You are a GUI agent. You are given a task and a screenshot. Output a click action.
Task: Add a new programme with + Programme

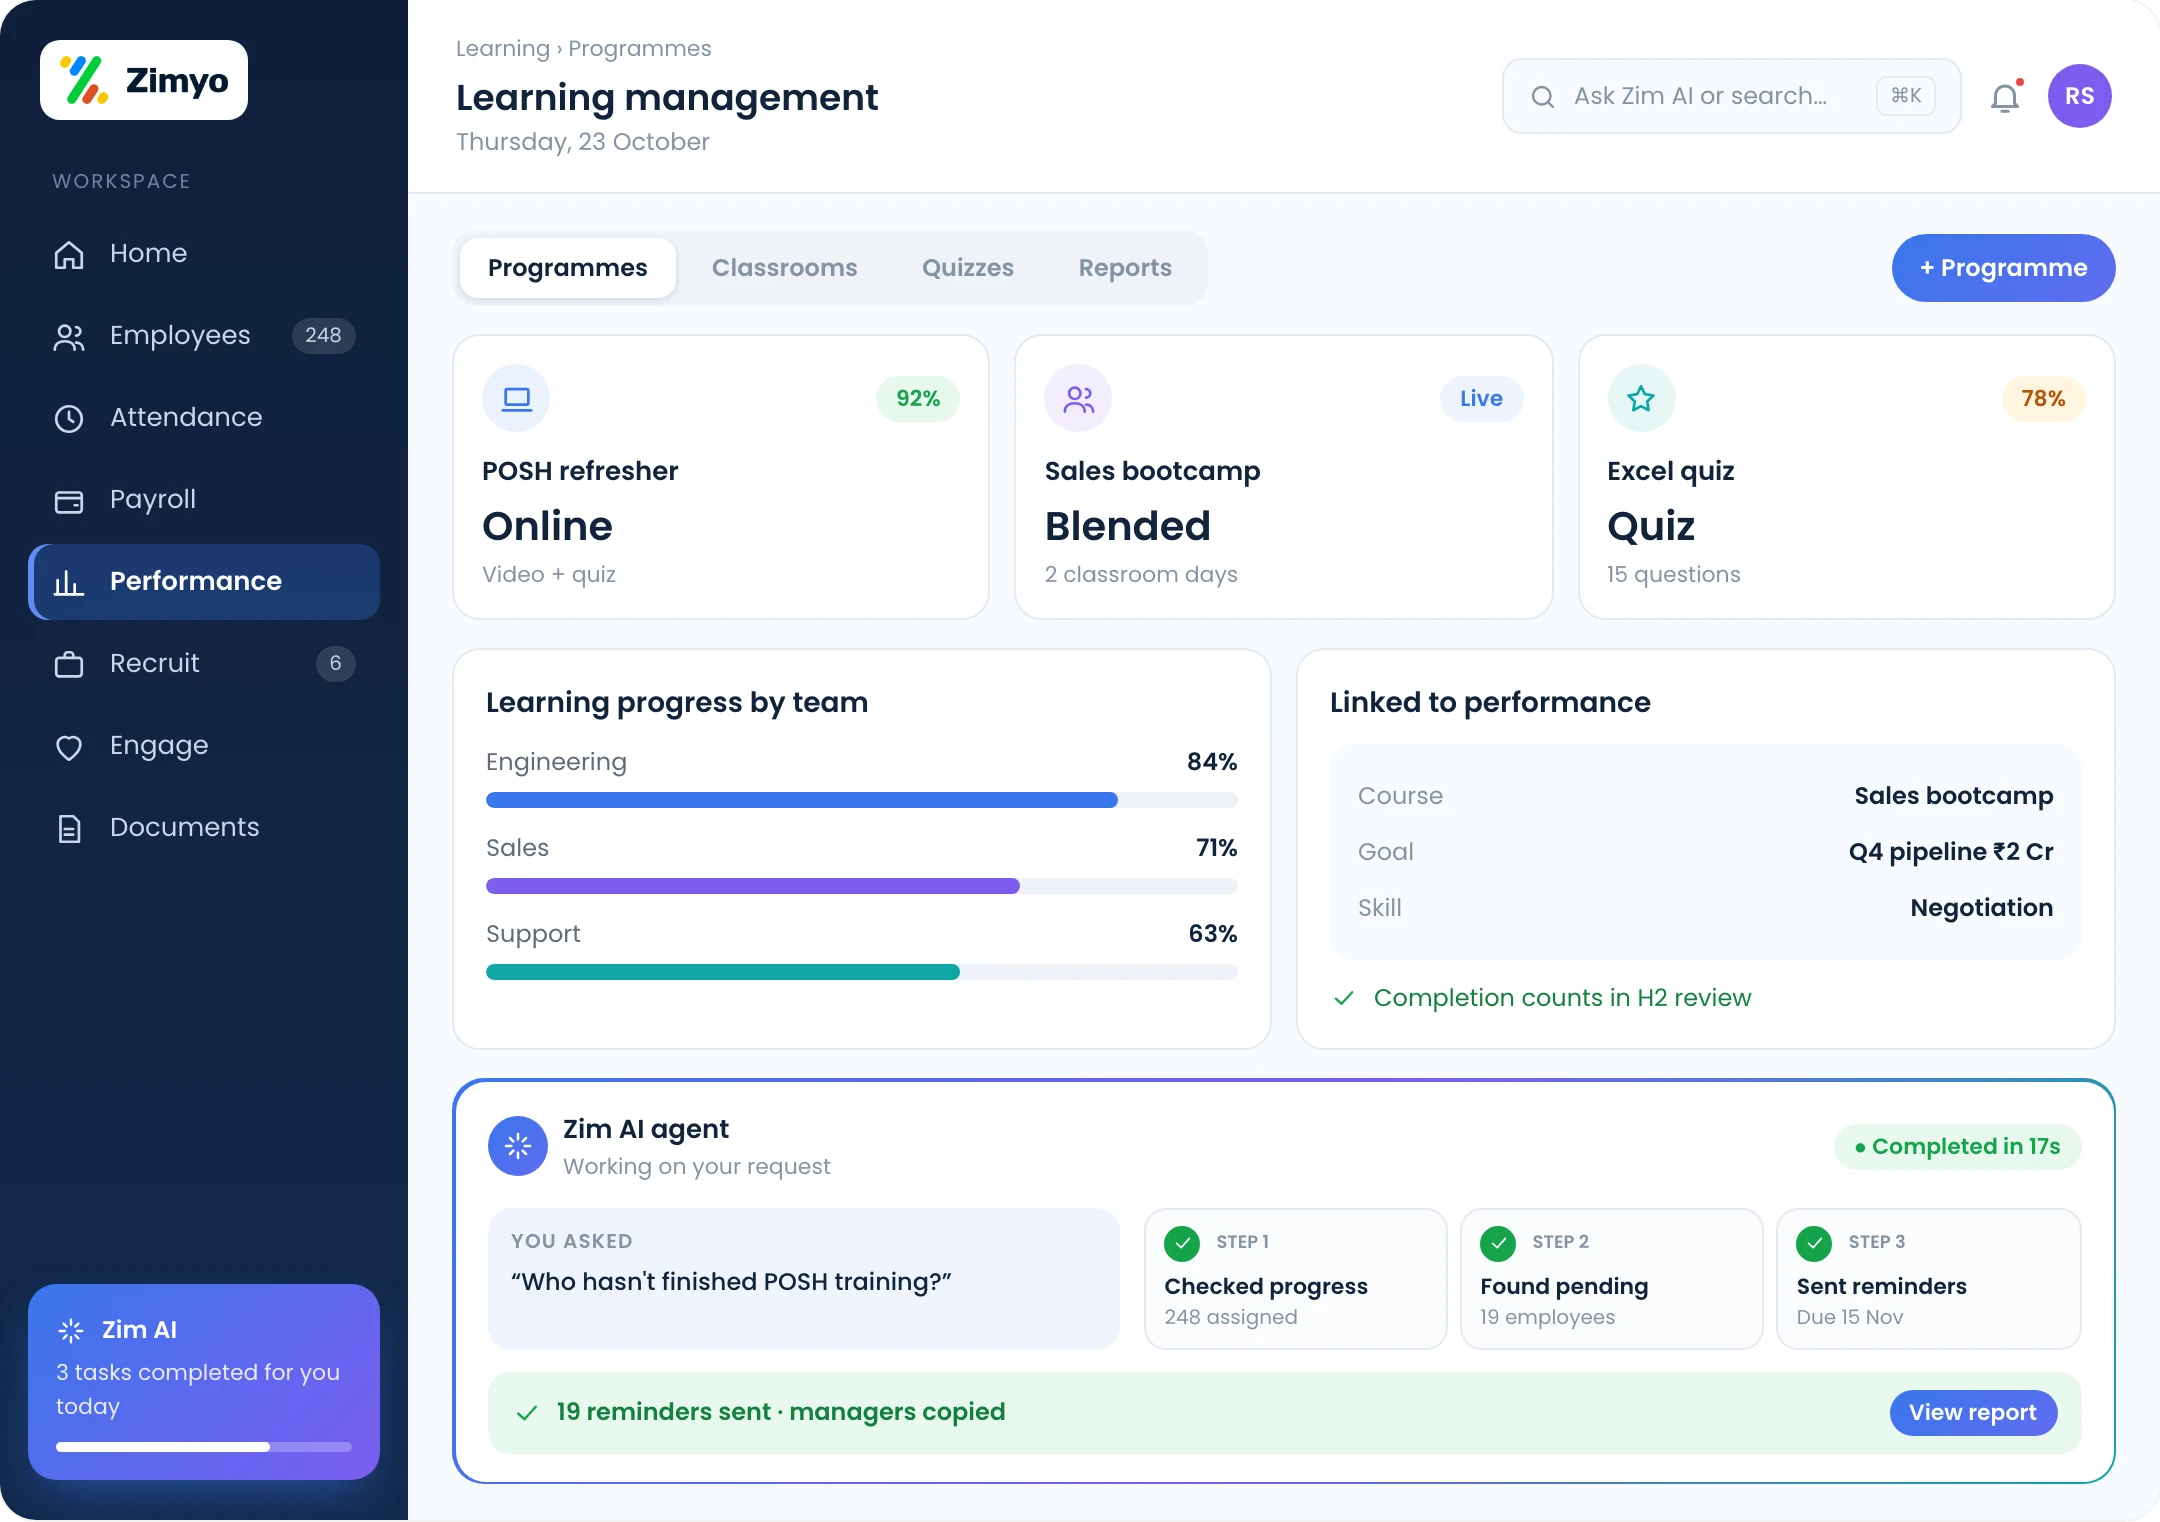(x=2003, y=268)
